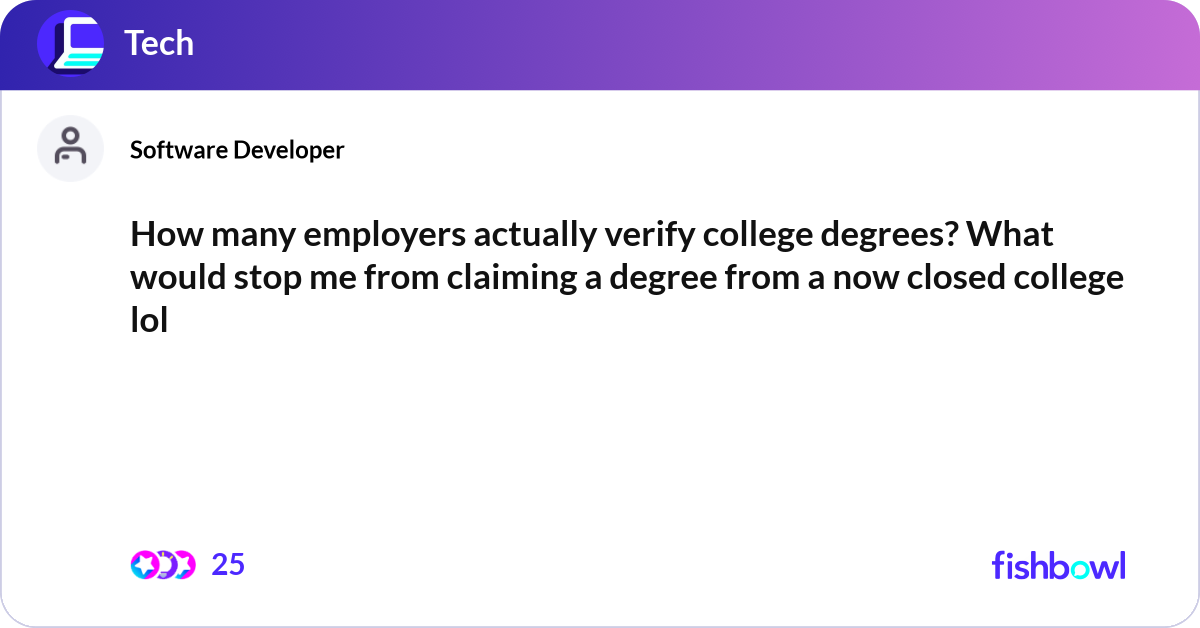Click the purple gradient header banner
This screenshot has height=628, width=1200.
[x=600, y=45]
